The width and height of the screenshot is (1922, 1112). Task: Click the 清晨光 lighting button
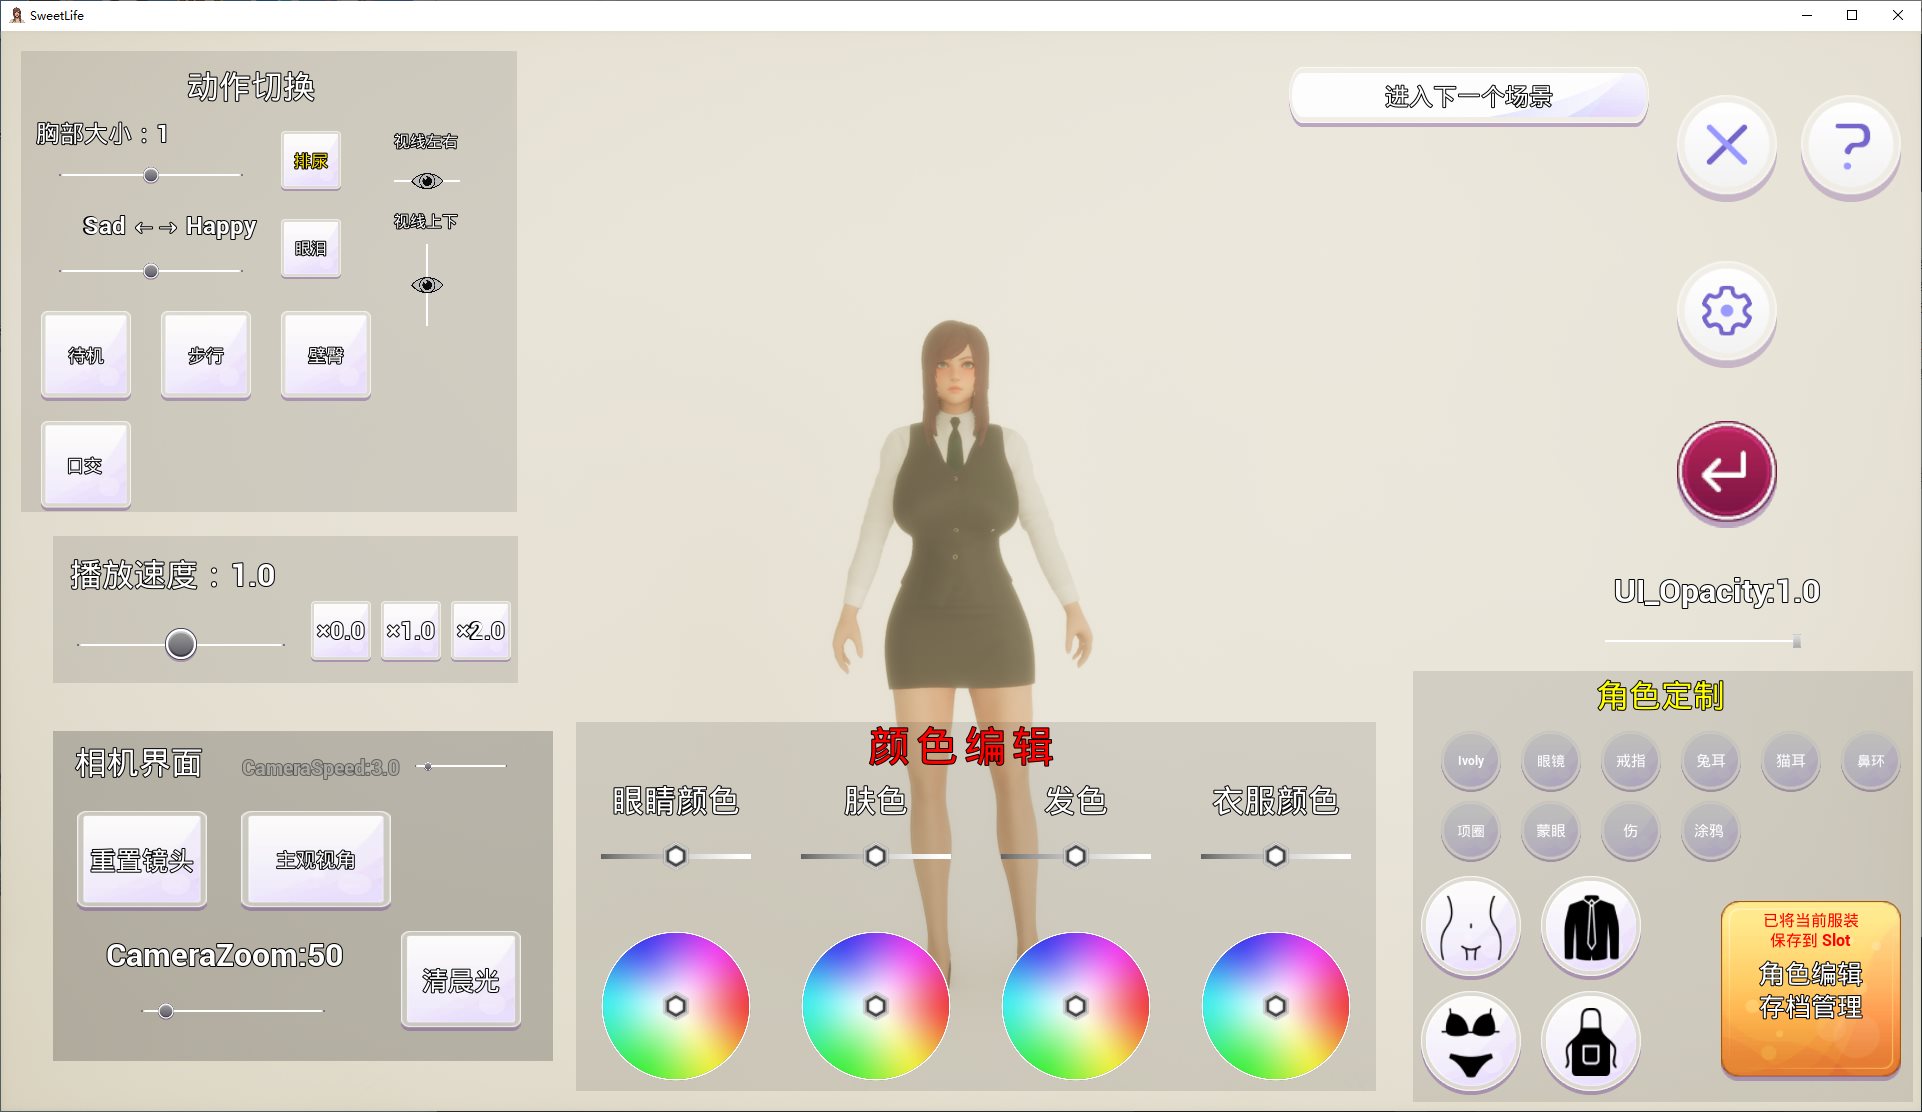pyautogui.click(x=460, y=980)
